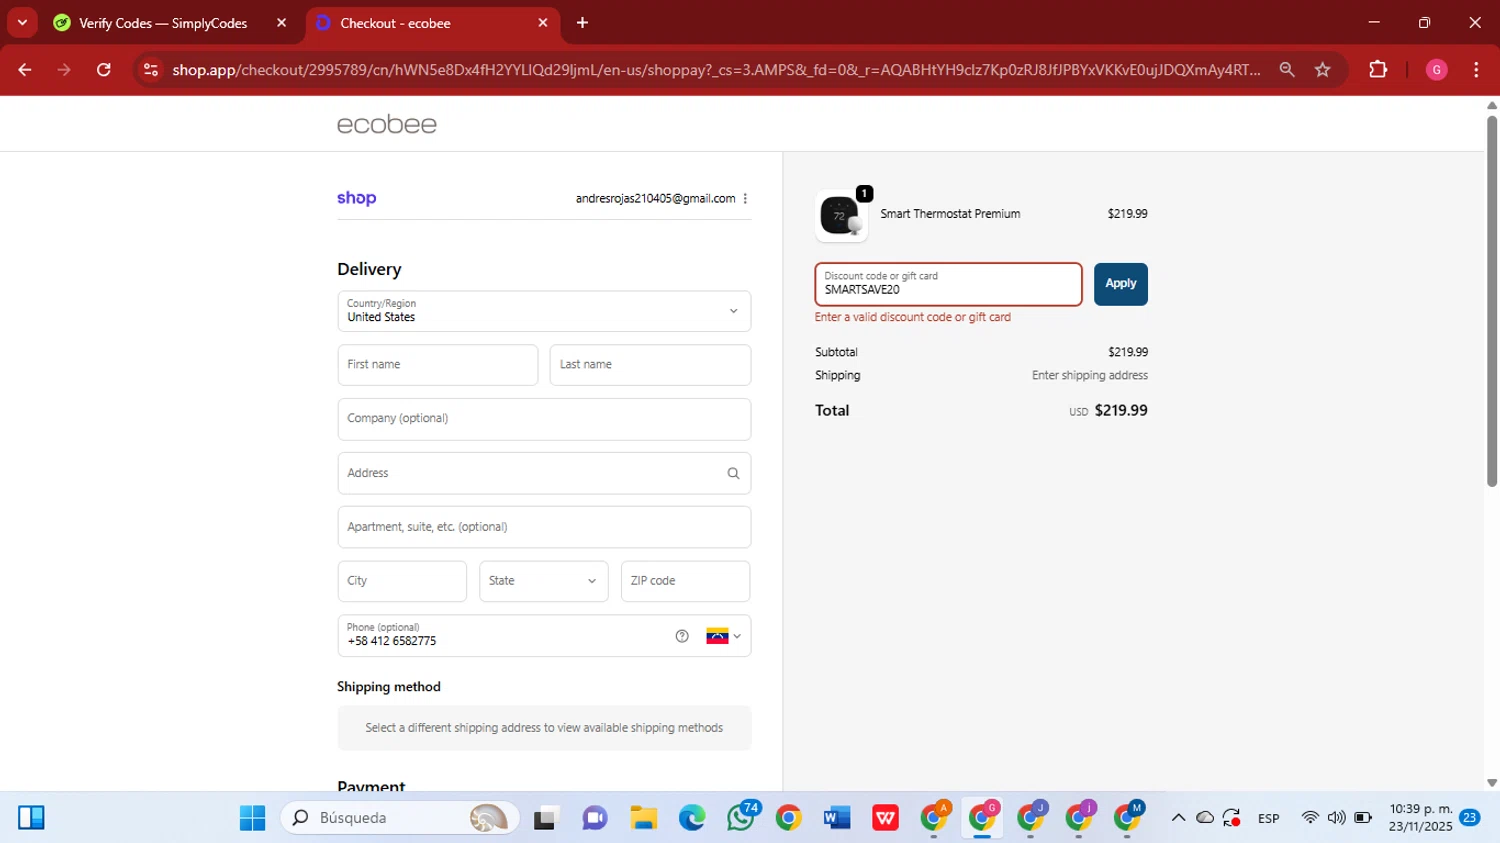1500x843 pixels.
Task: Open the browser extensions puzzle icon
Action: [x=1378, y=70]
